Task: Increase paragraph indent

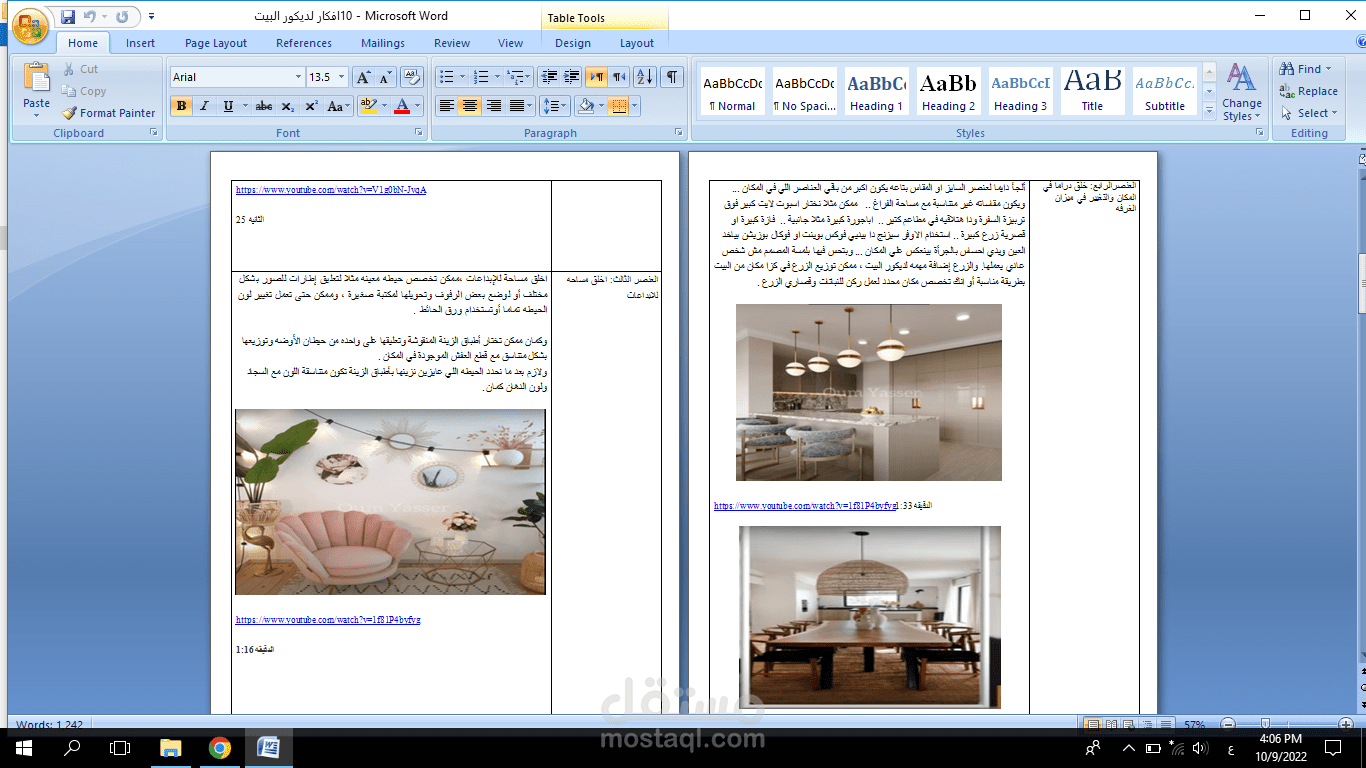Action: (571, 77)
